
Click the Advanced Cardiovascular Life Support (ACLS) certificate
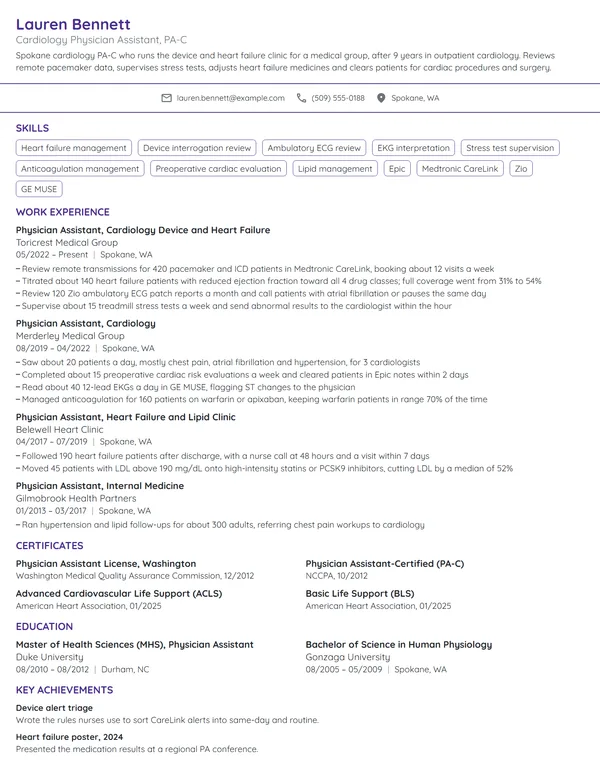(119, 593)
